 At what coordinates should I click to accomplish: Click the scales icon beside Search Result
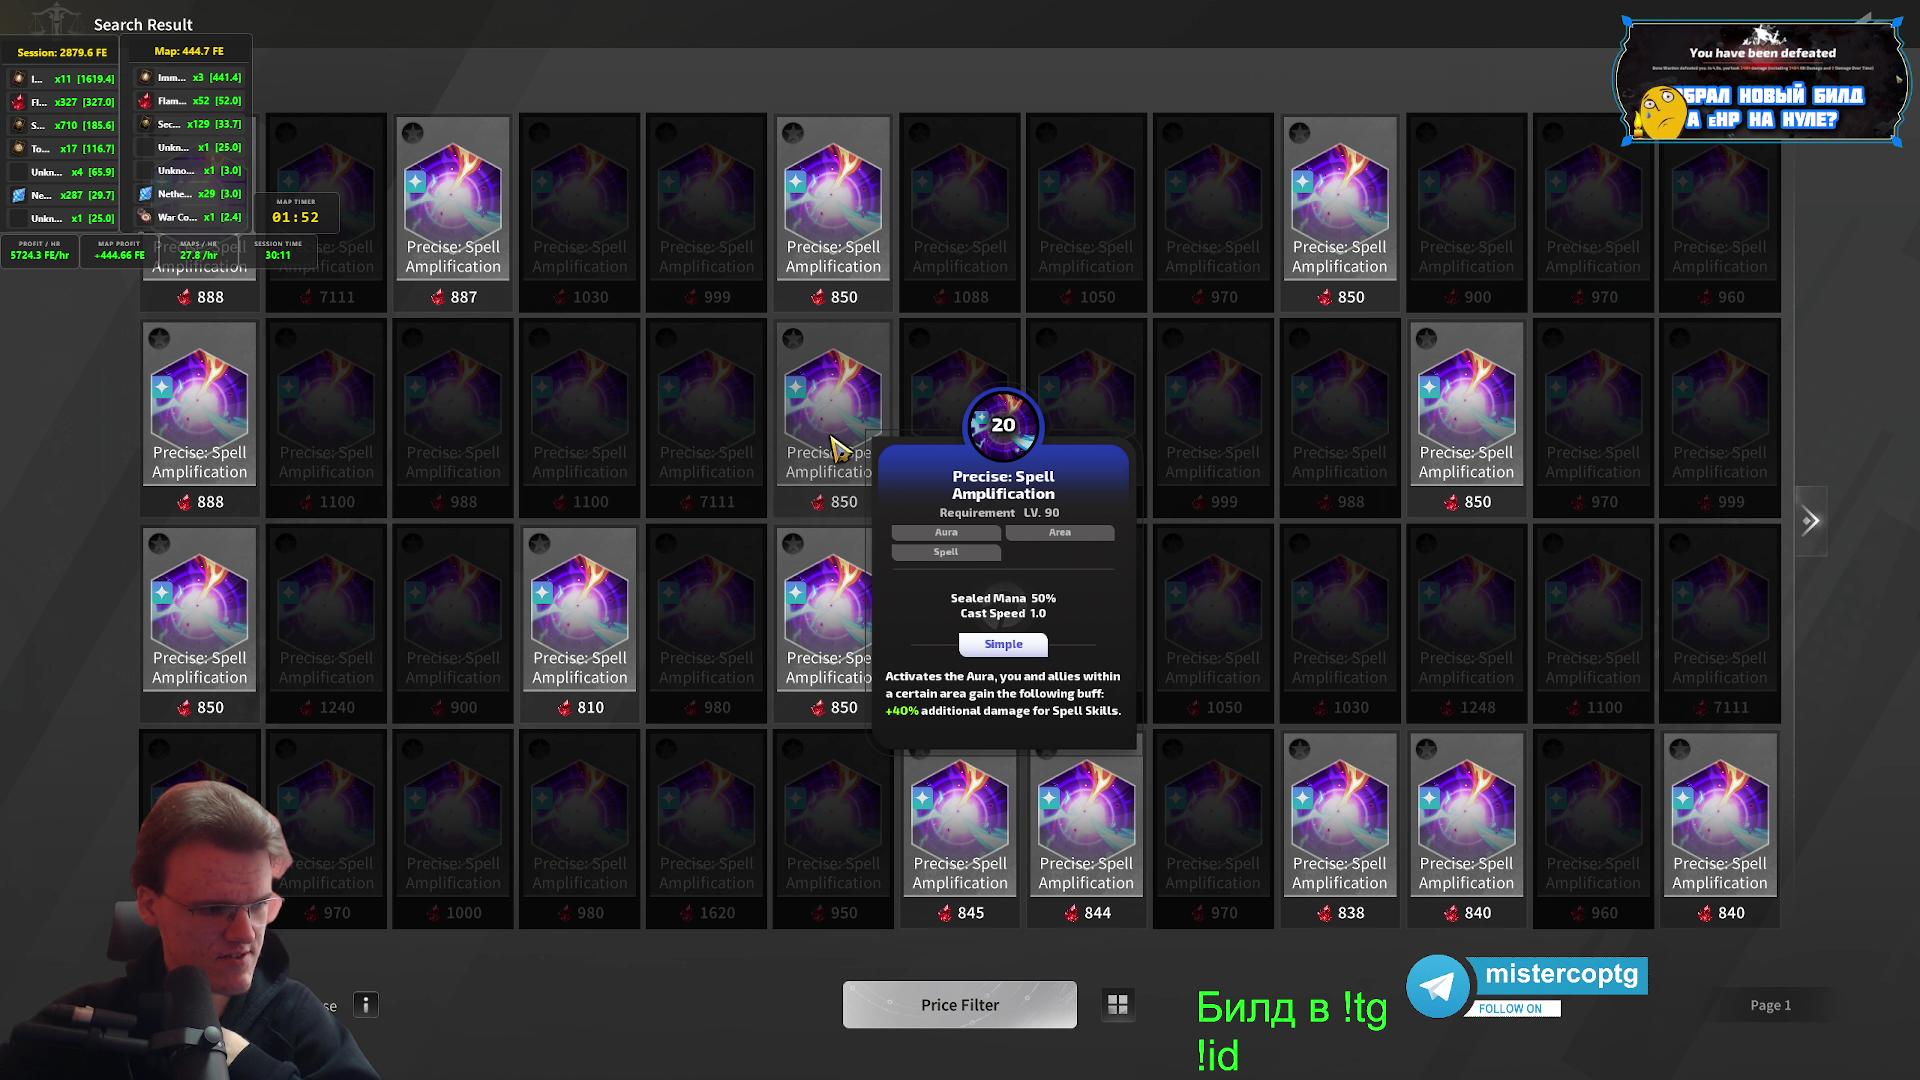[x=57, y=20]
